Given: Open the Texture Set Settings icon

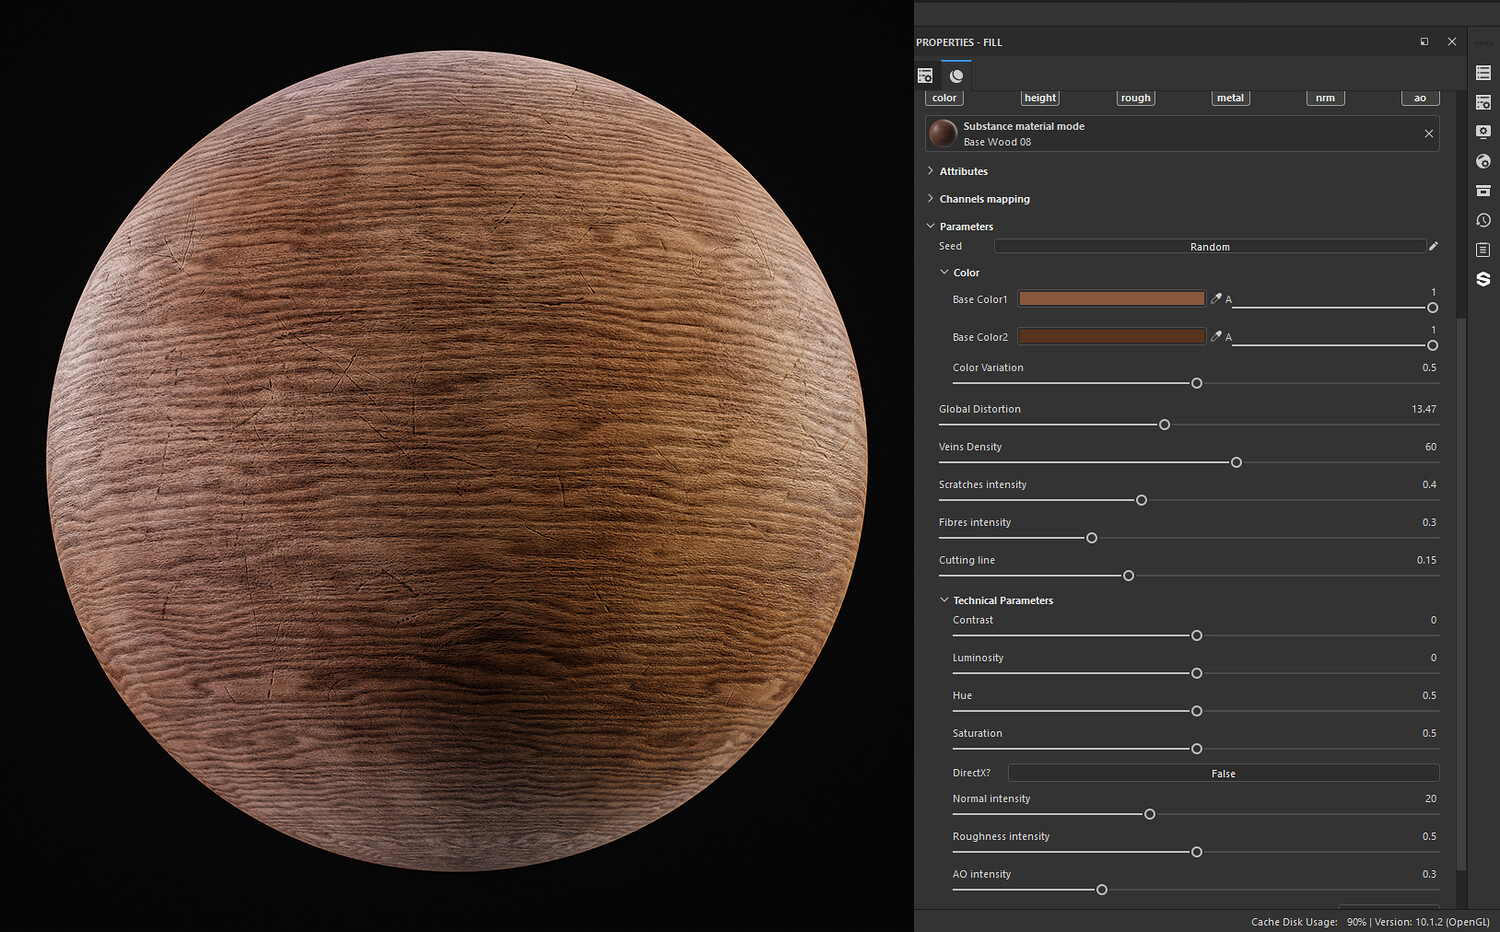Looking at the screenshot, I should tap(1483, 103).
